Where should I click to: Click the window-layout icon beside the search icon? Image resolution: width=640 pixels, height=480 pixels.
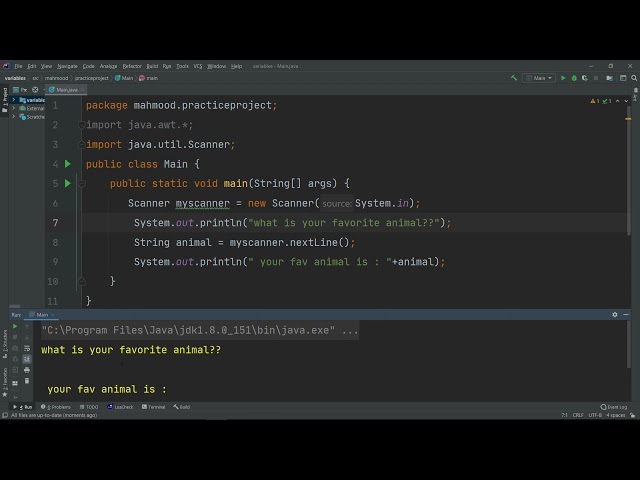coord(623,78)
